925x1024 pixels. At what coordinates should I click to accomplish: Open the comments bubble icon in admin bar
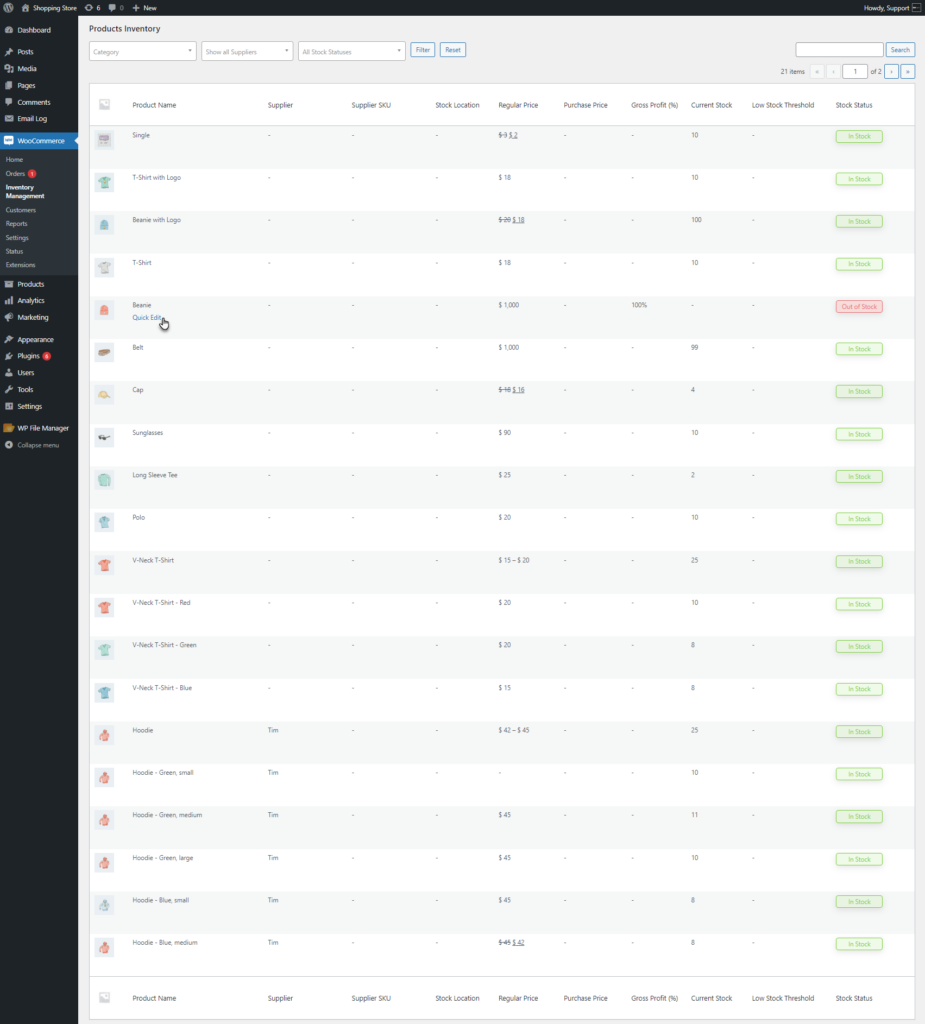point(112,8)
